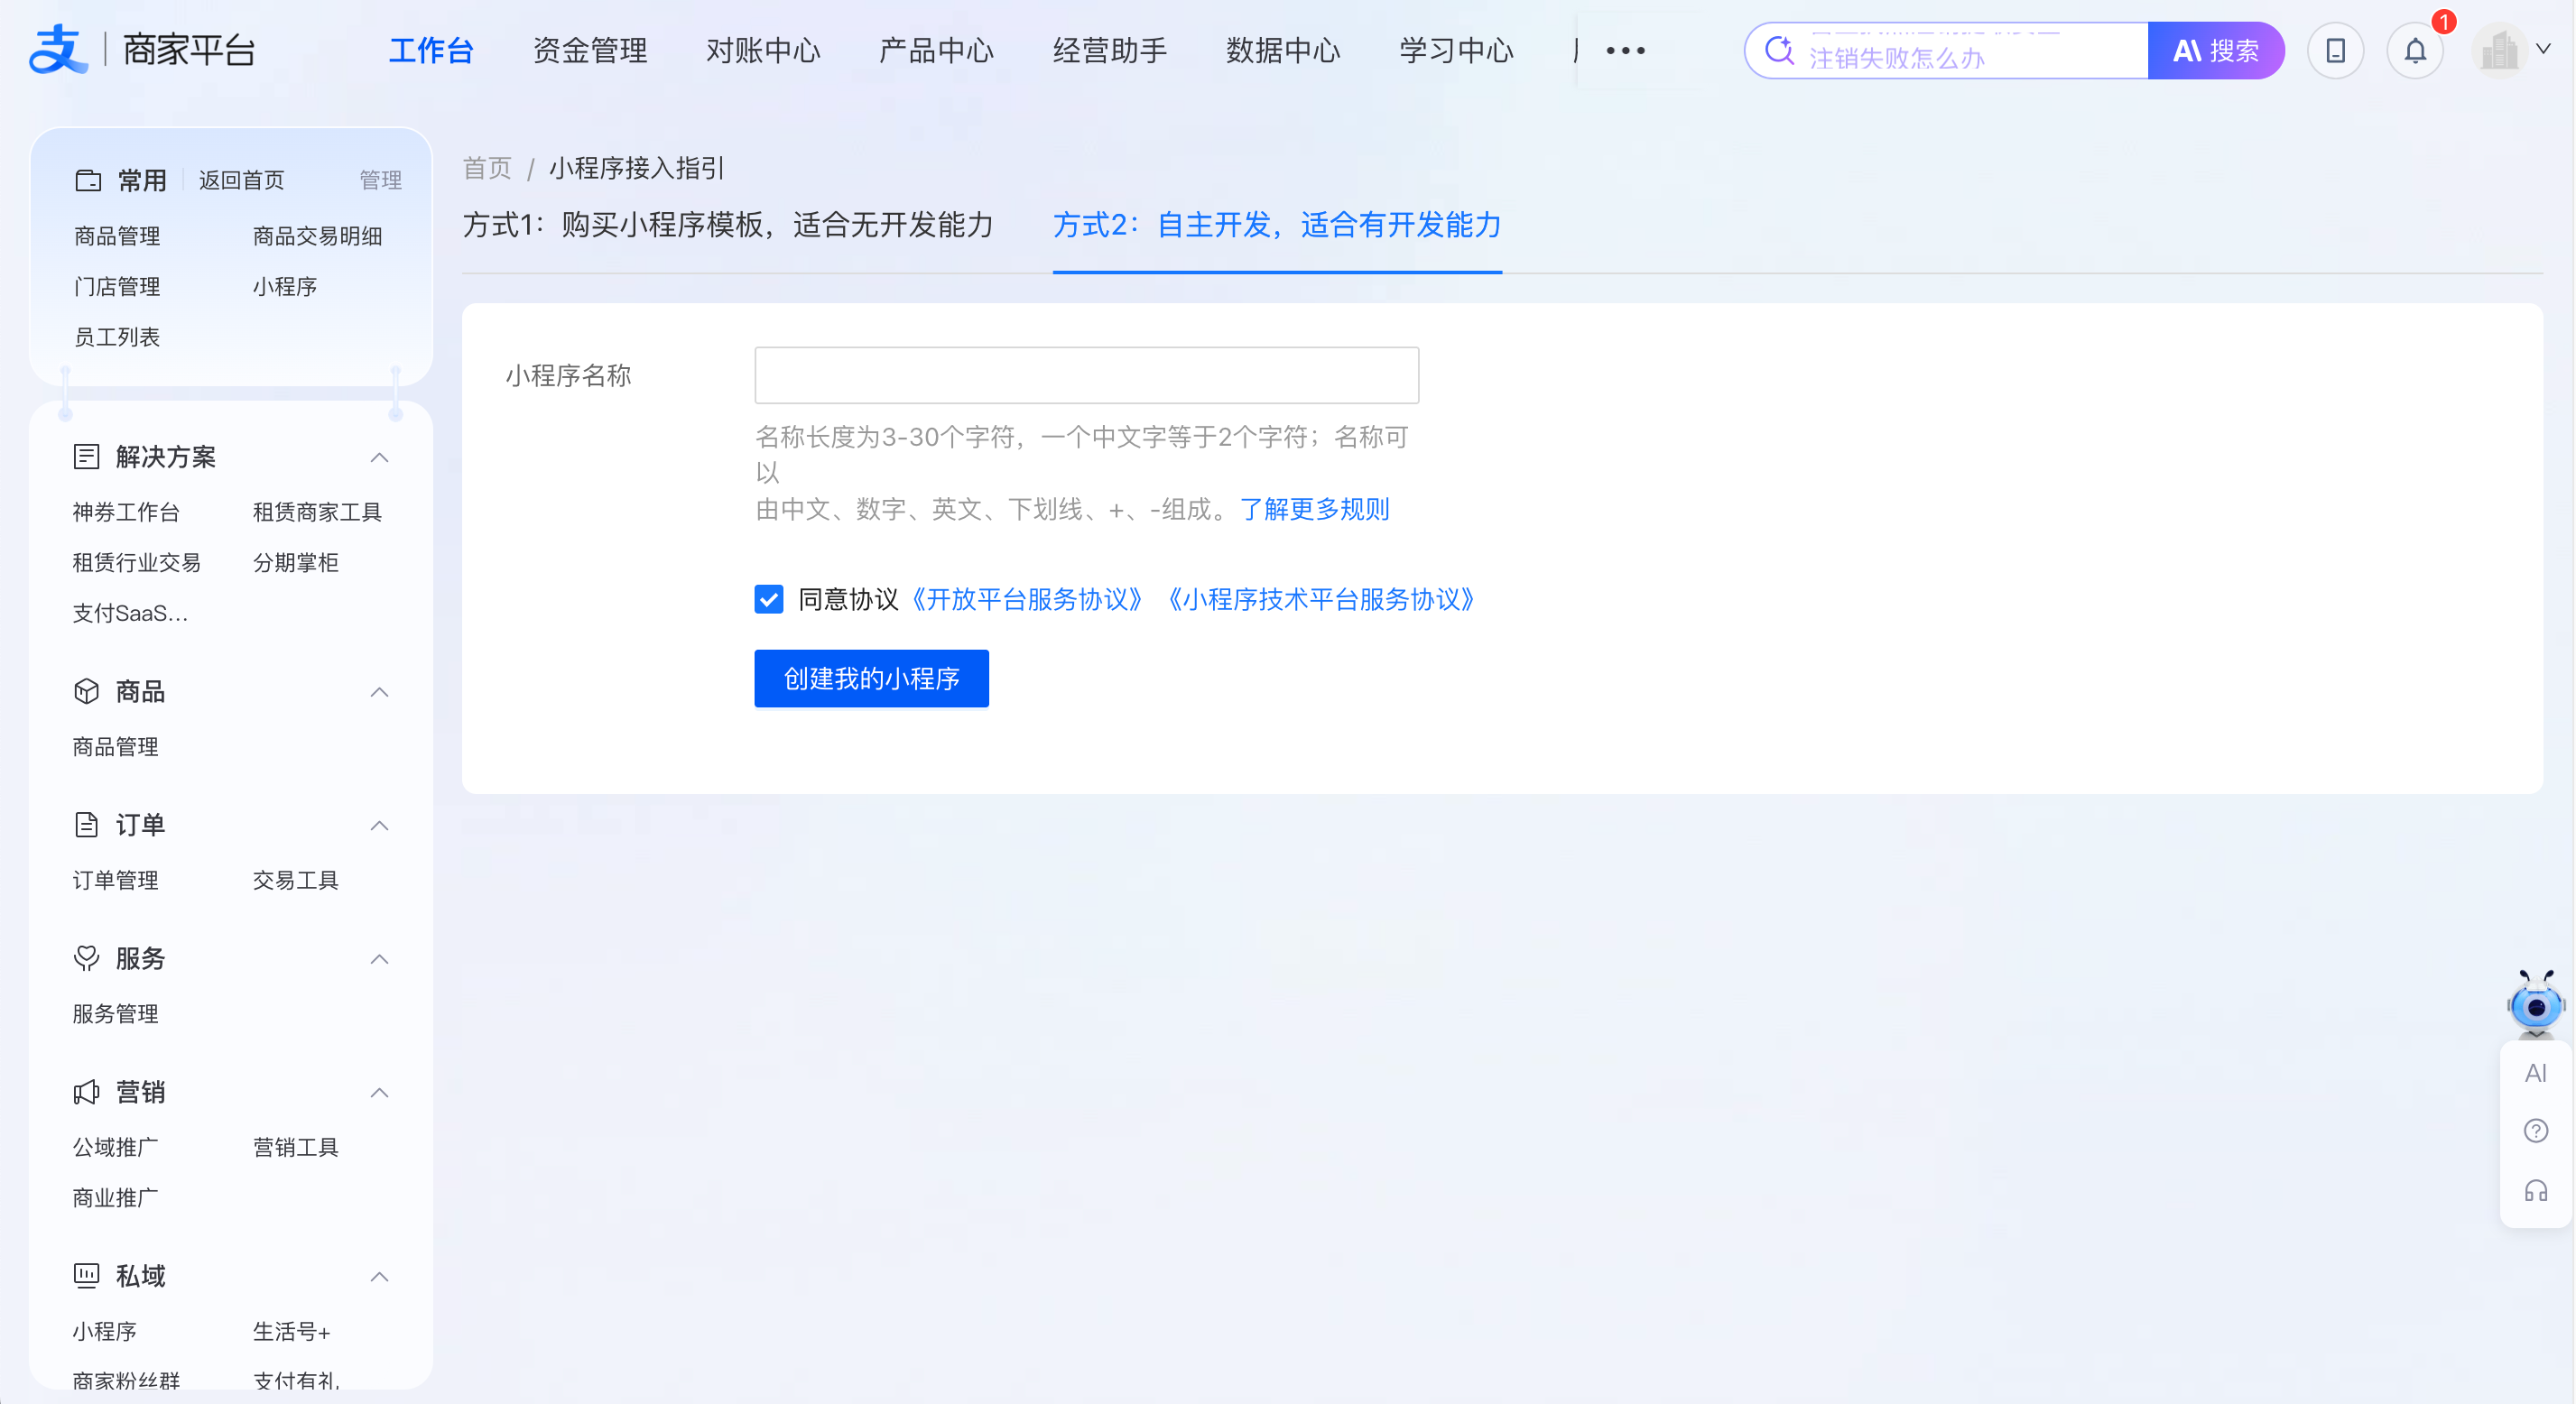Switch to 方式1 购买小程序模板 tab

point(728,225)
